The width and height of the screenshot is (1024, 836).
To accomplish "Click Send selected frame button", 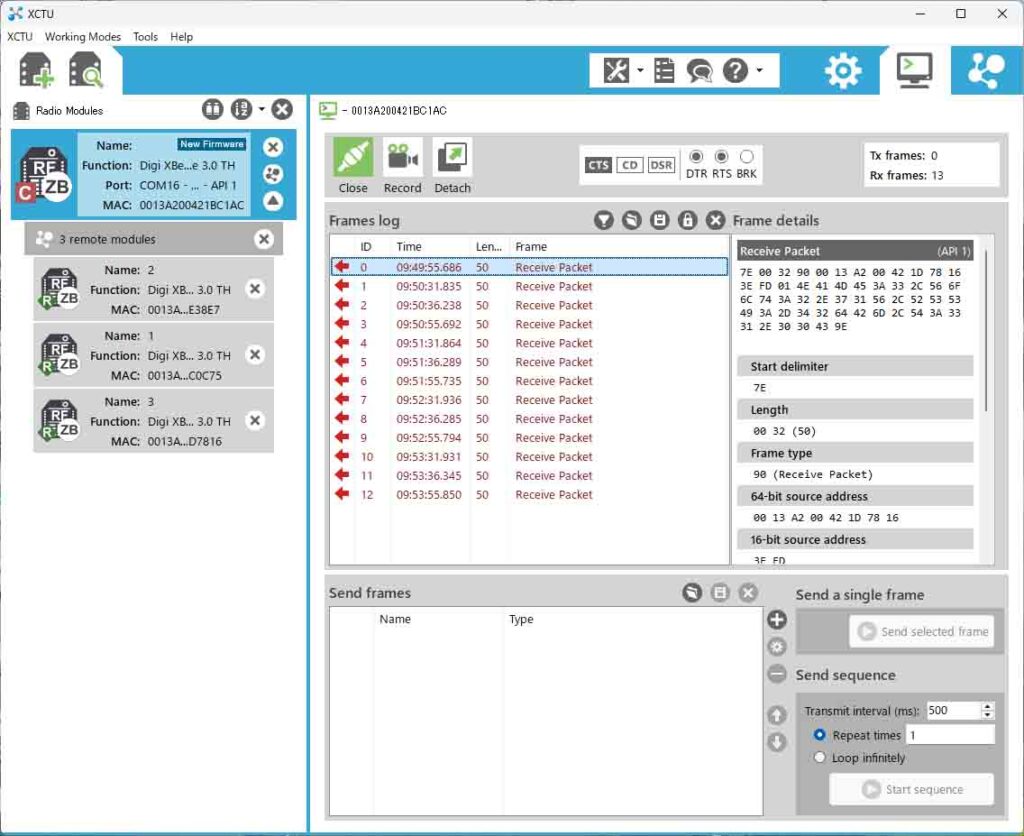I will (x=921, y=632).
